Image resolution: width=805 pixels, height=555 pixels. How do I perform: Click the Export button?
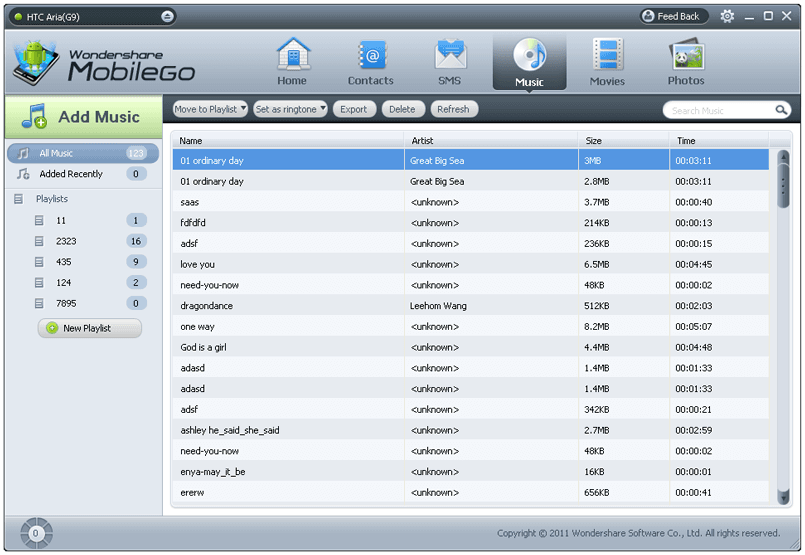(354, 109)
